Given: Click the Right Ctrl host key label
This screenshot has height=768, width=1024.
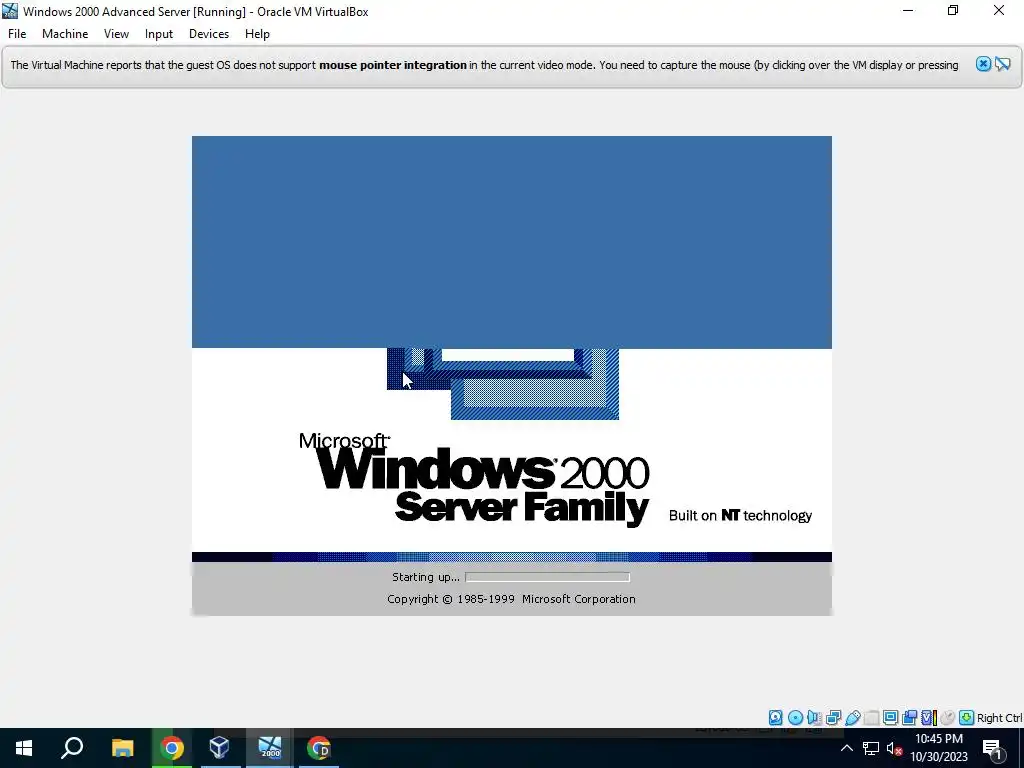Looking at the screenshot, I should (999, 718).
